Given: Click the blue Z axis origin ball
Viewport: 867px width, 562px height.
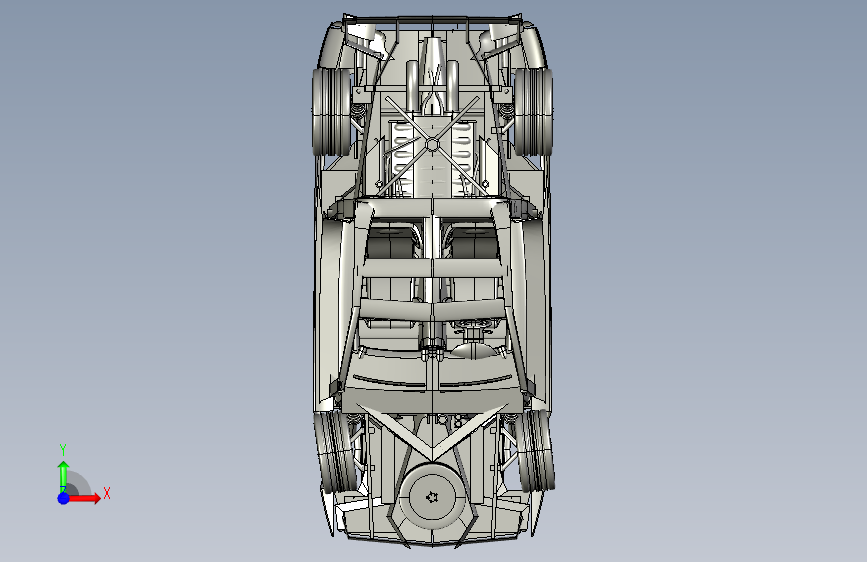Looking at the screenshot, I should 63,498.
